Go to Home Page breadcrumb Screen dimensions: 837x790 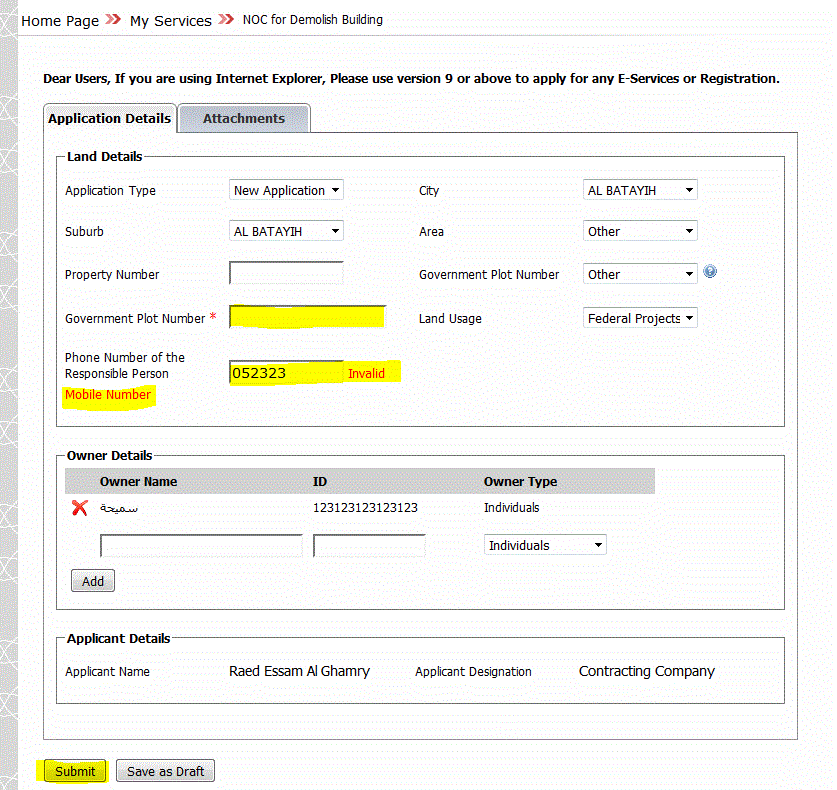click(x=60, y=21)
